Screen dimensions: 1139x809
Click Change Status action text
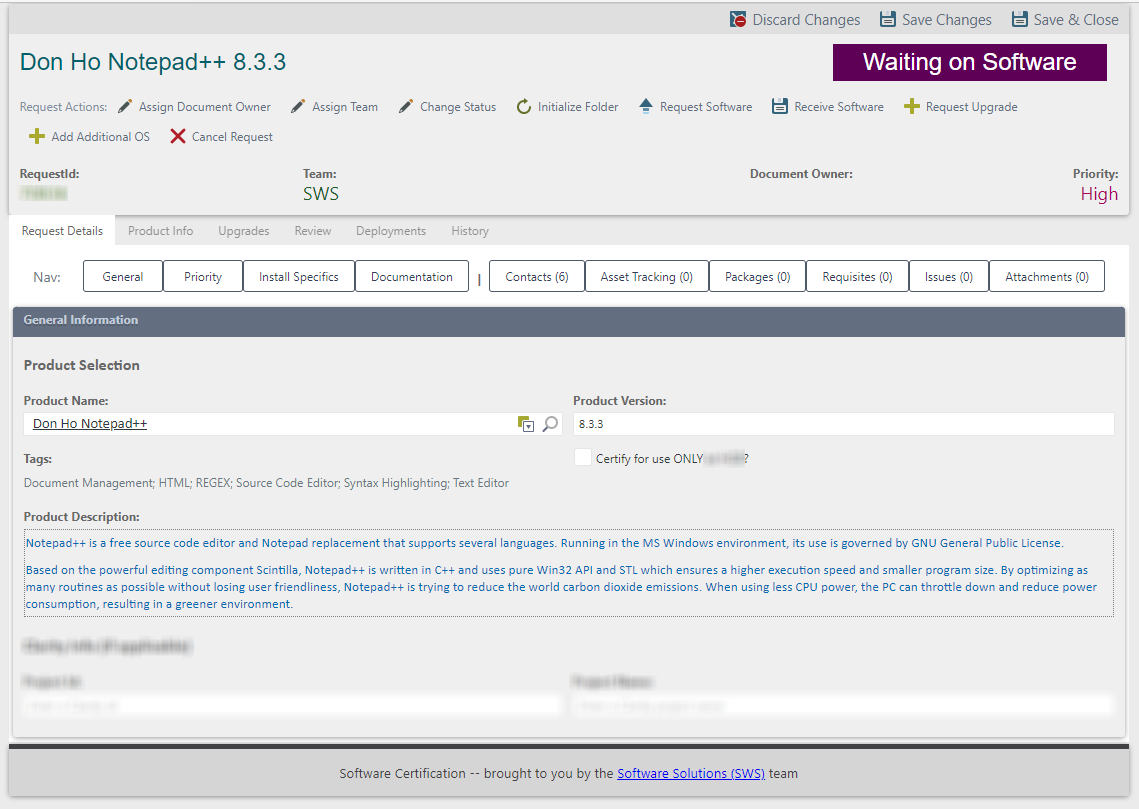[x=458, y=107]
